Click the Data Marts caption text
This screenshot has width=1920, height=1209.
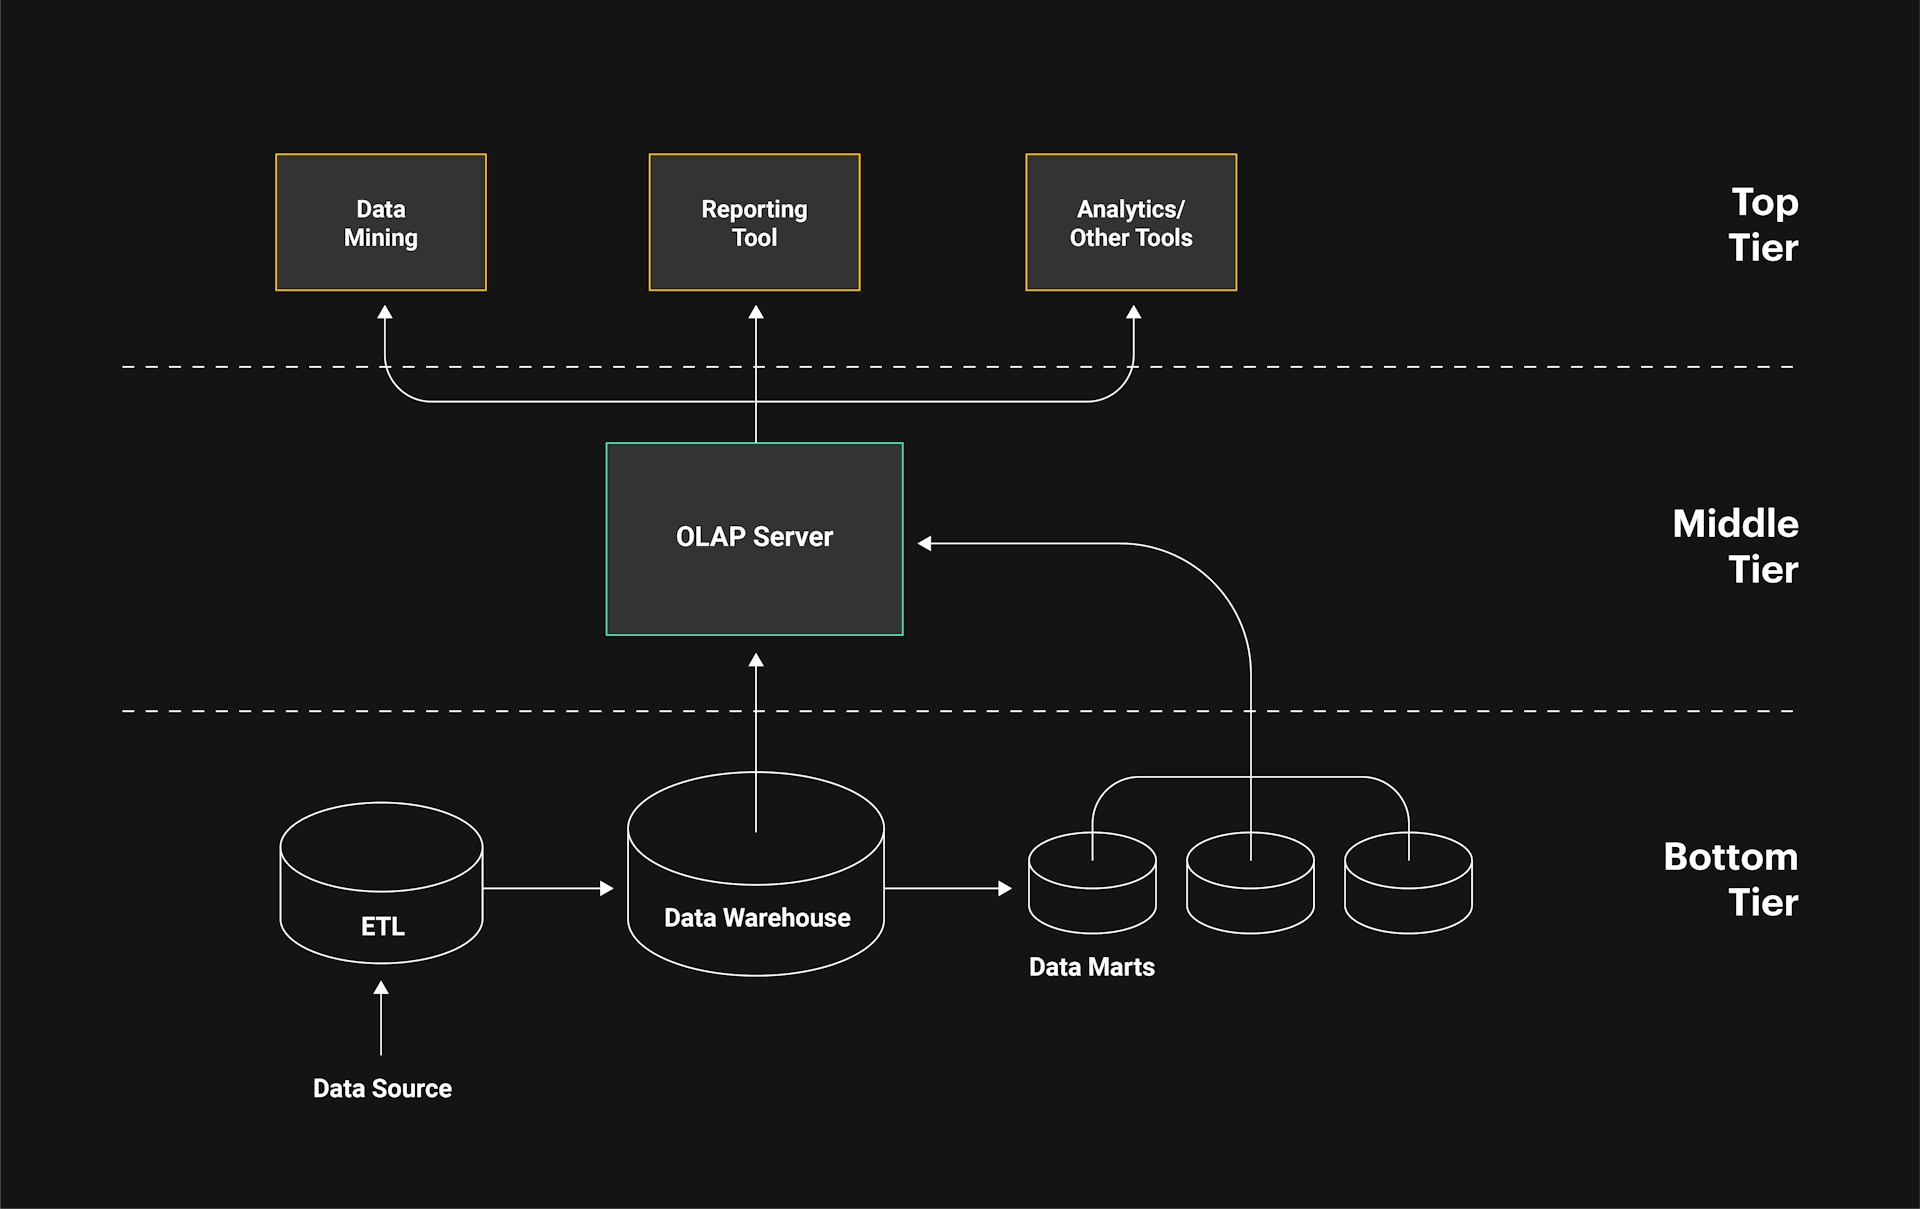[x=1092, y=966]
